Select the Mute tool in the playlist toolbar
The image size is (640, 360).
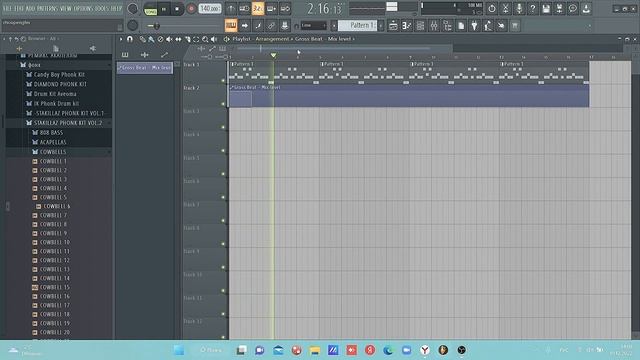click(x=169, y=39)
